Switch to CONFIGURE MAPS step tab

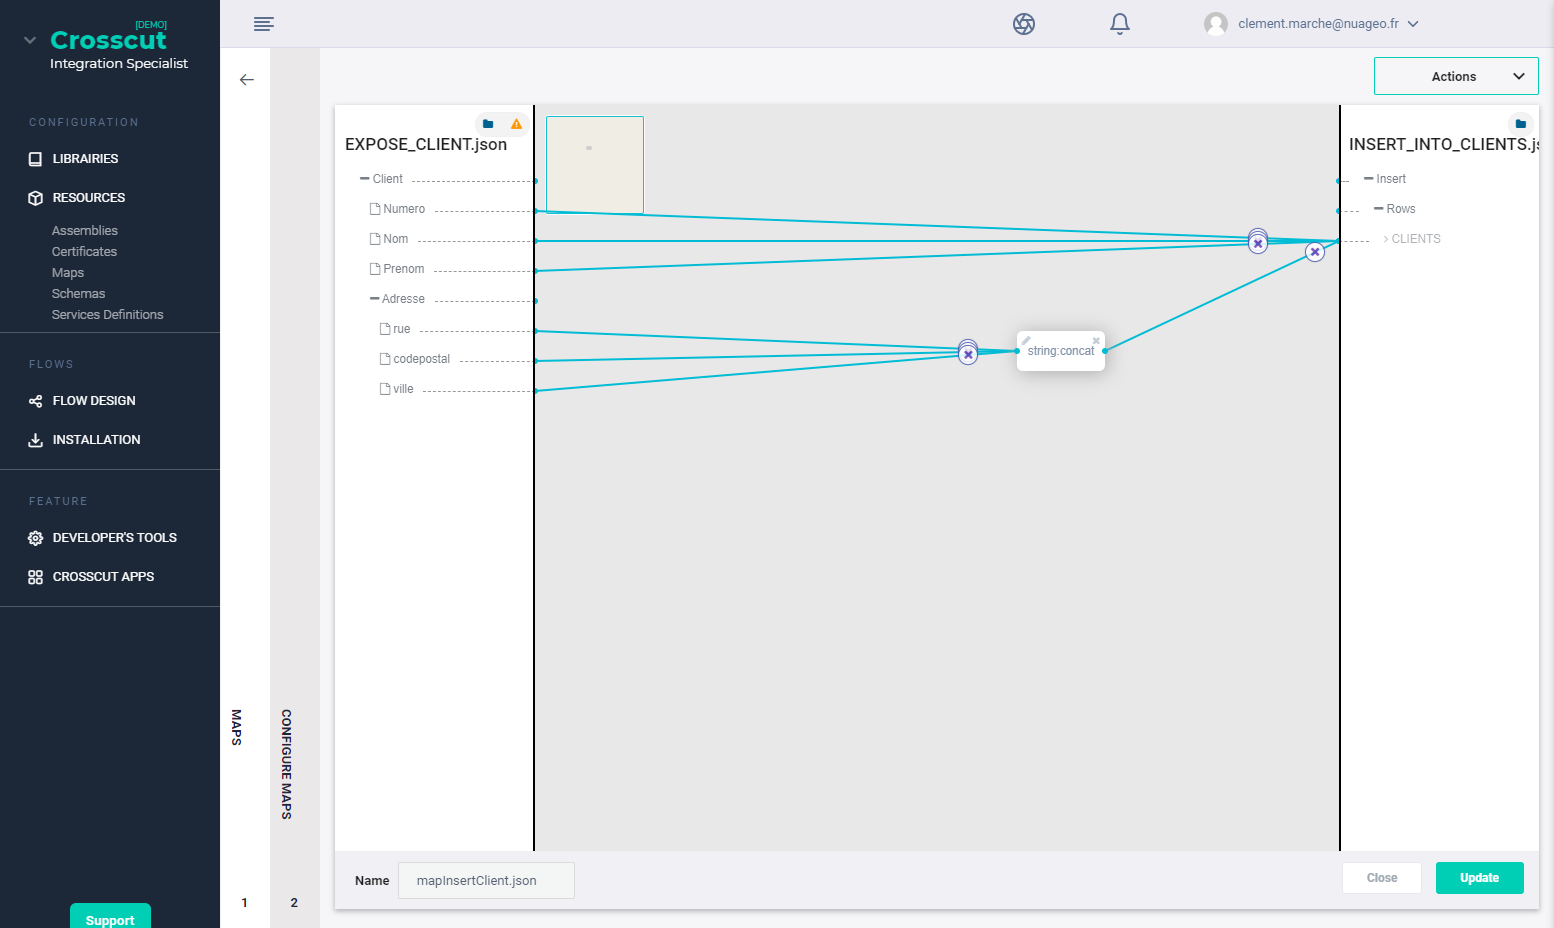(287, 764)
